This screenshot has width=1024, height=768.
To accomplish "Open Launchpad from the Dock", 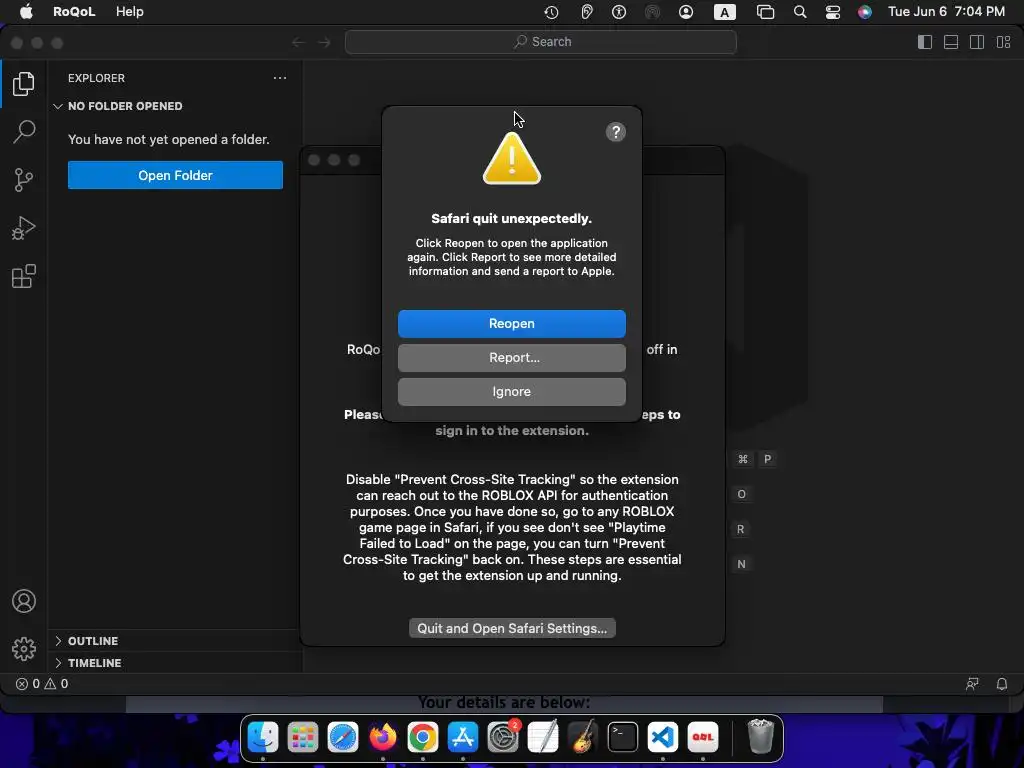I will 303,737.
